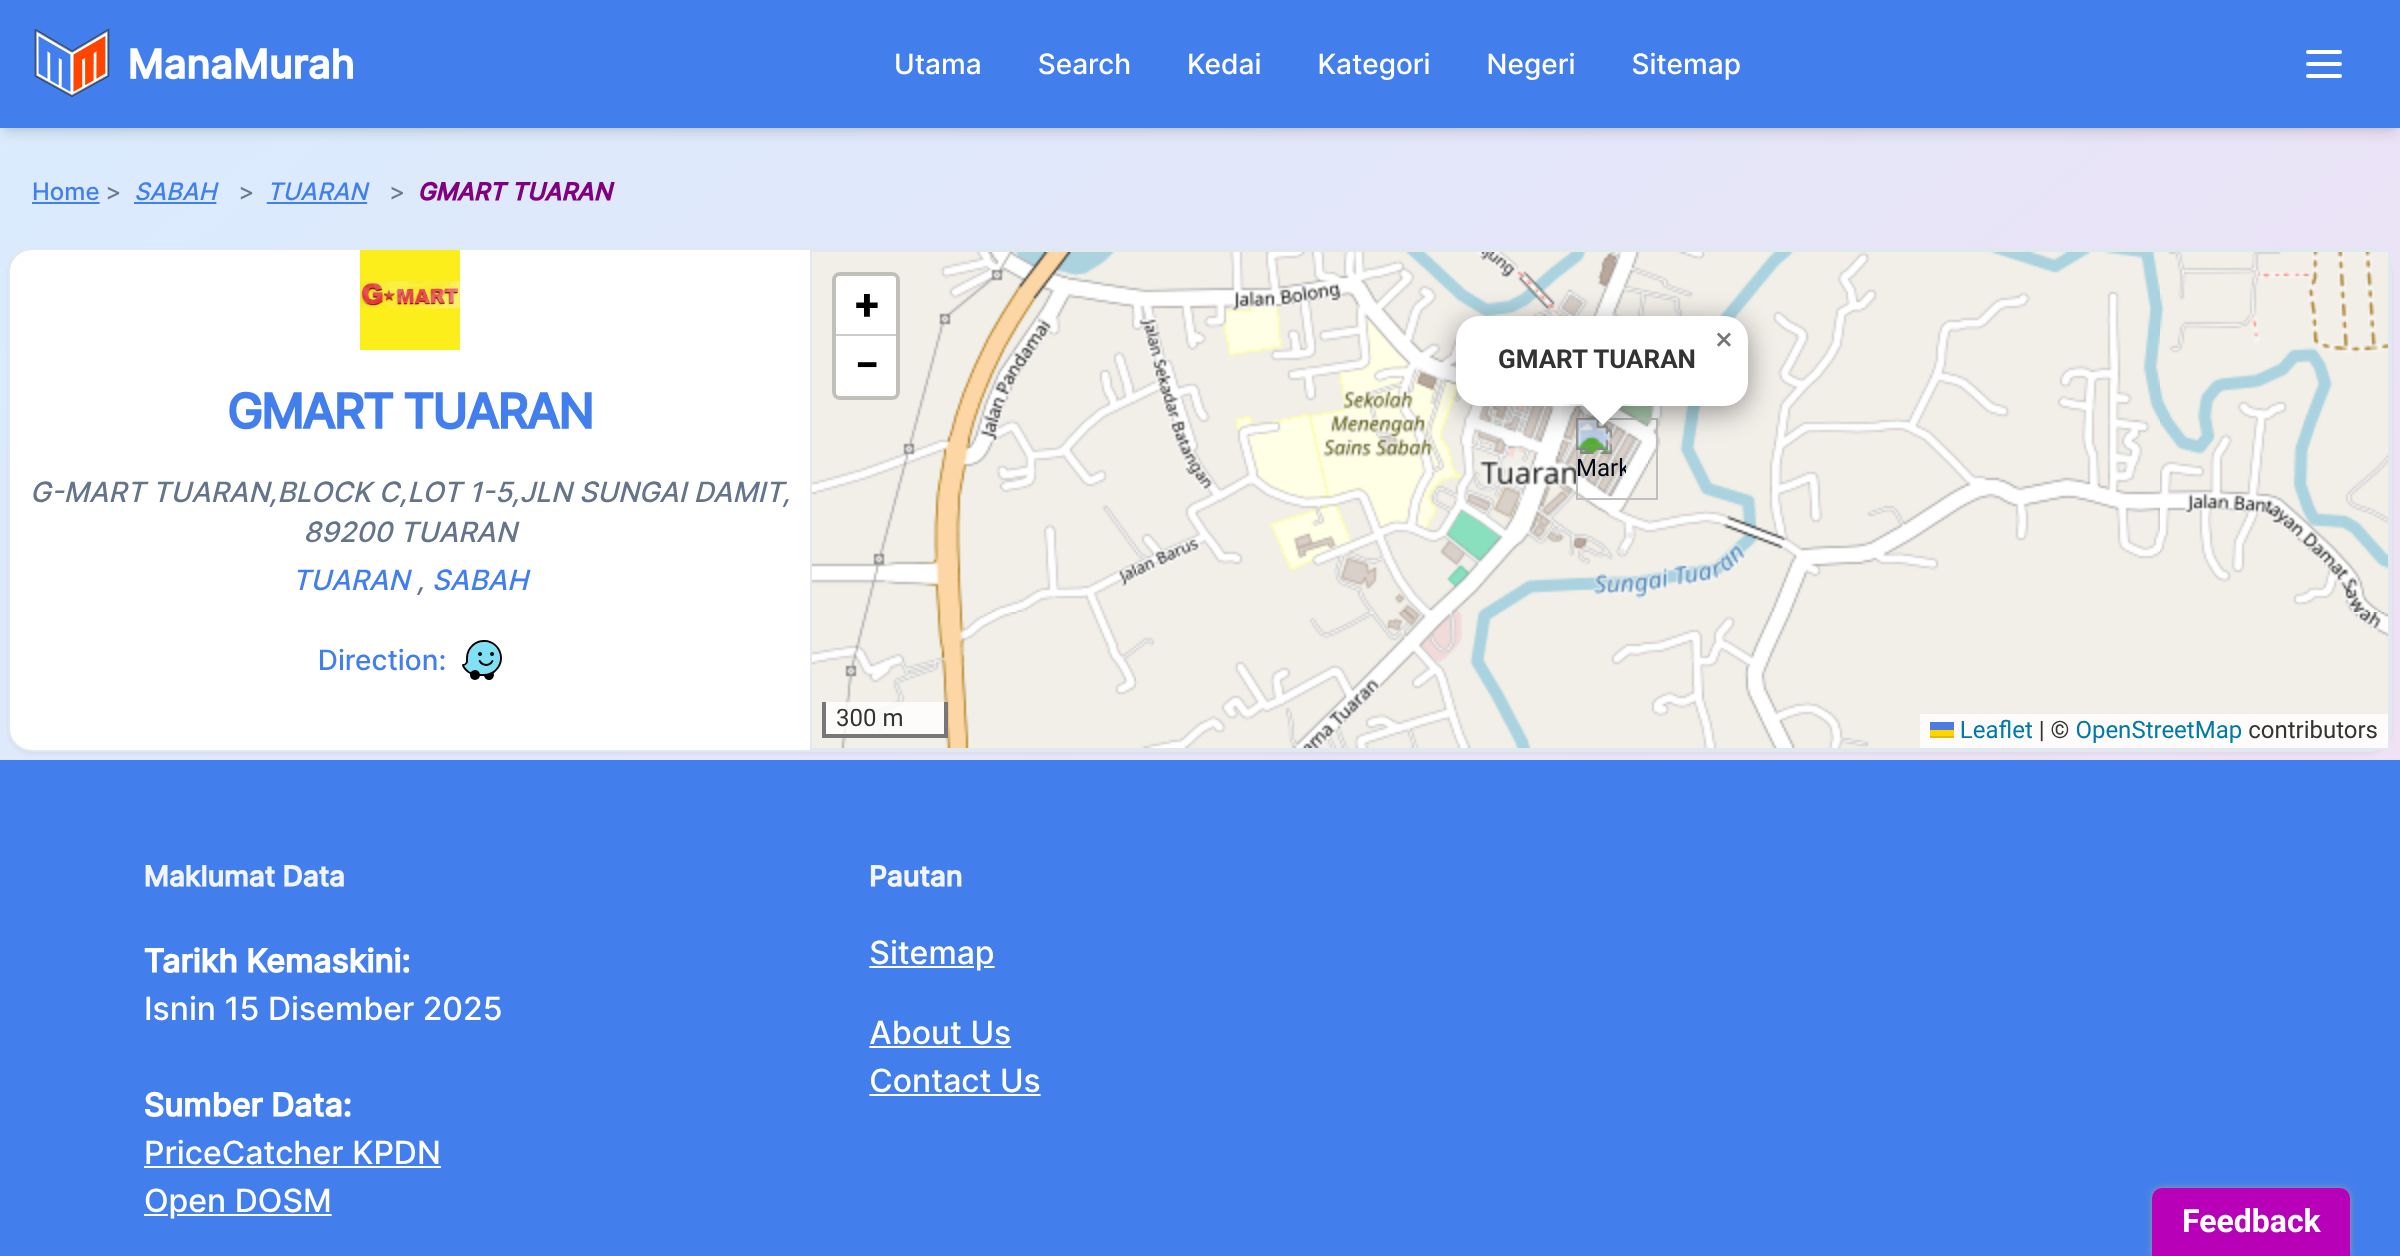Close the GMART TUARAN map popup
2400x1256 pixels.
1723,340
